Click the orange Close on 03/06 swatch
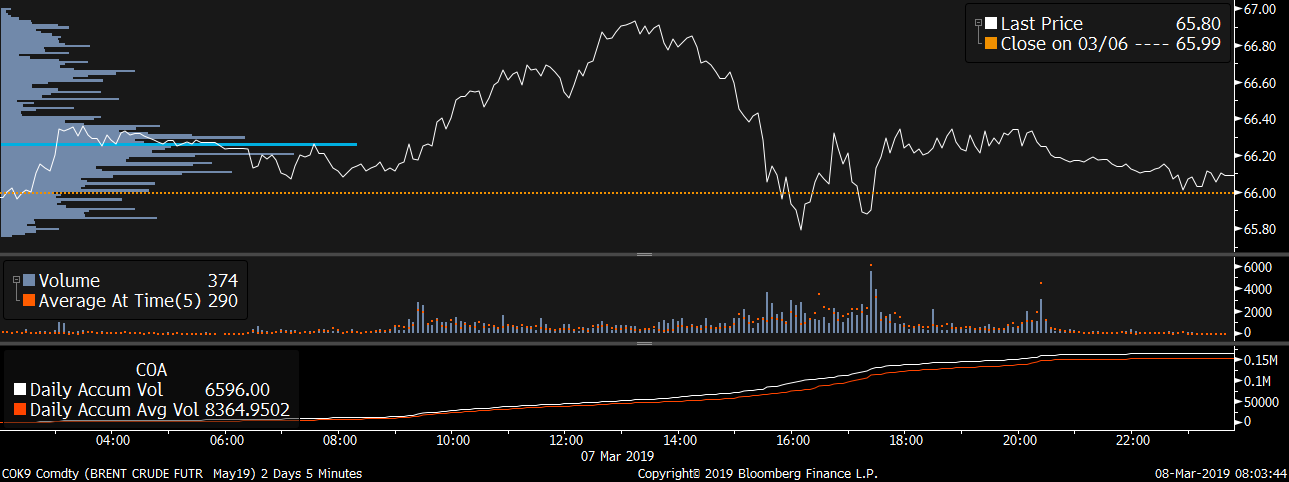Viewport: 1289px width, 482px height. click(991, 44)
